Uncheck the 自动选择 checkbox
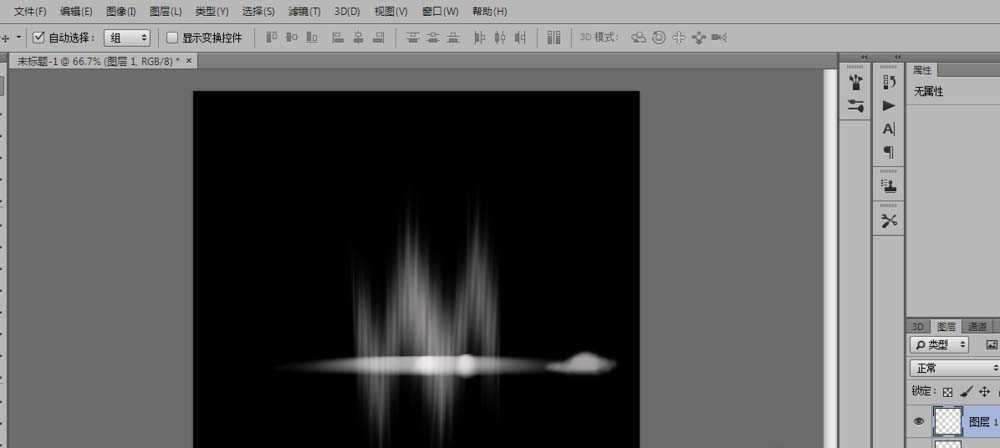This screenshot has height=448, width=1000. [x=39, y=38]
